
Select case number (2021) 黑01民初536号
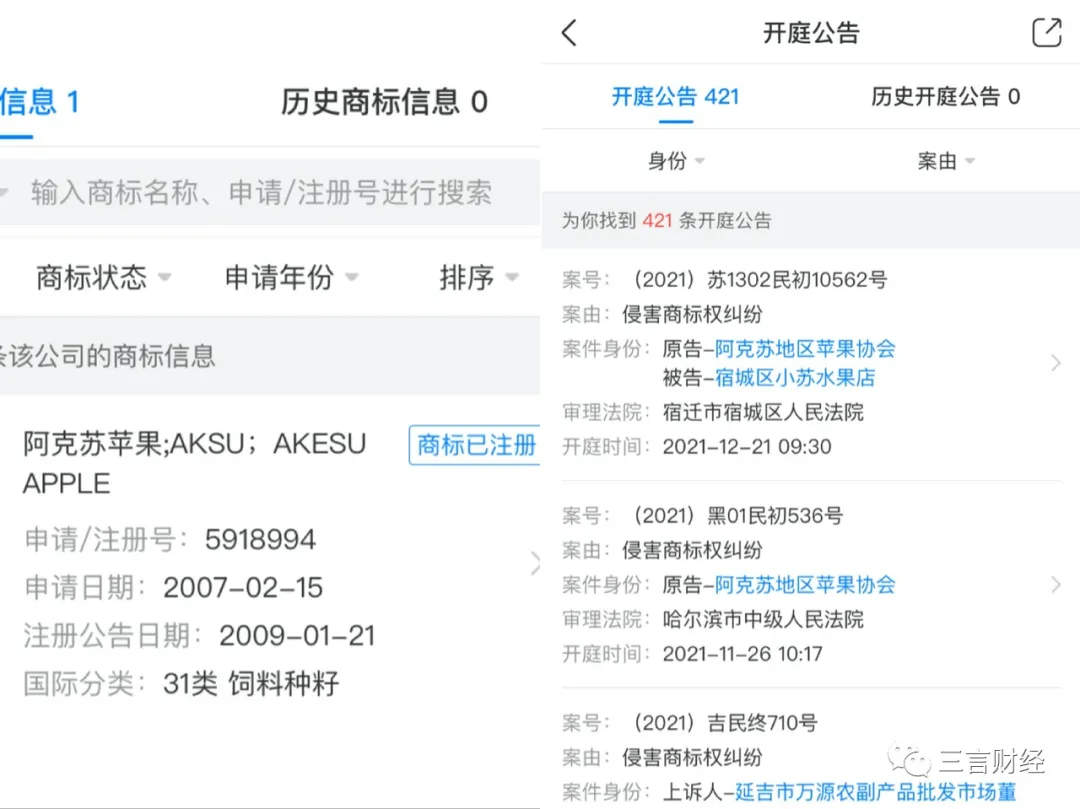(736, 515)
